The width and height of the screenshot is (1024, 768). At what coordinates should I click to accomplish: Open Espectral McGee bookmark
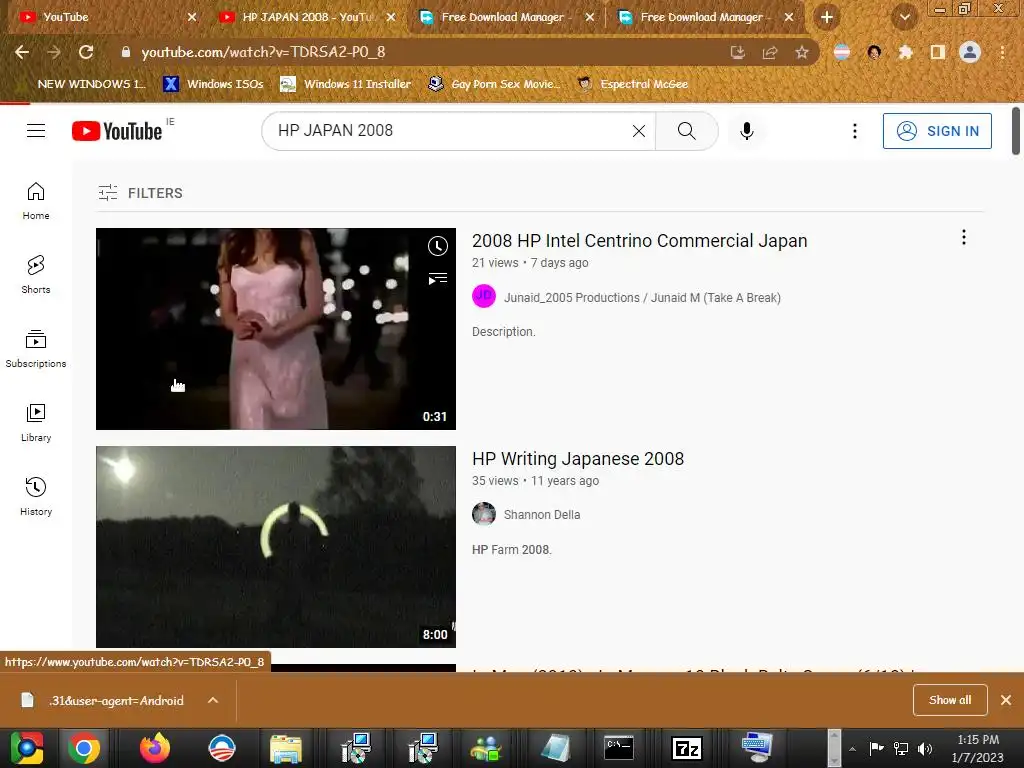633,84
